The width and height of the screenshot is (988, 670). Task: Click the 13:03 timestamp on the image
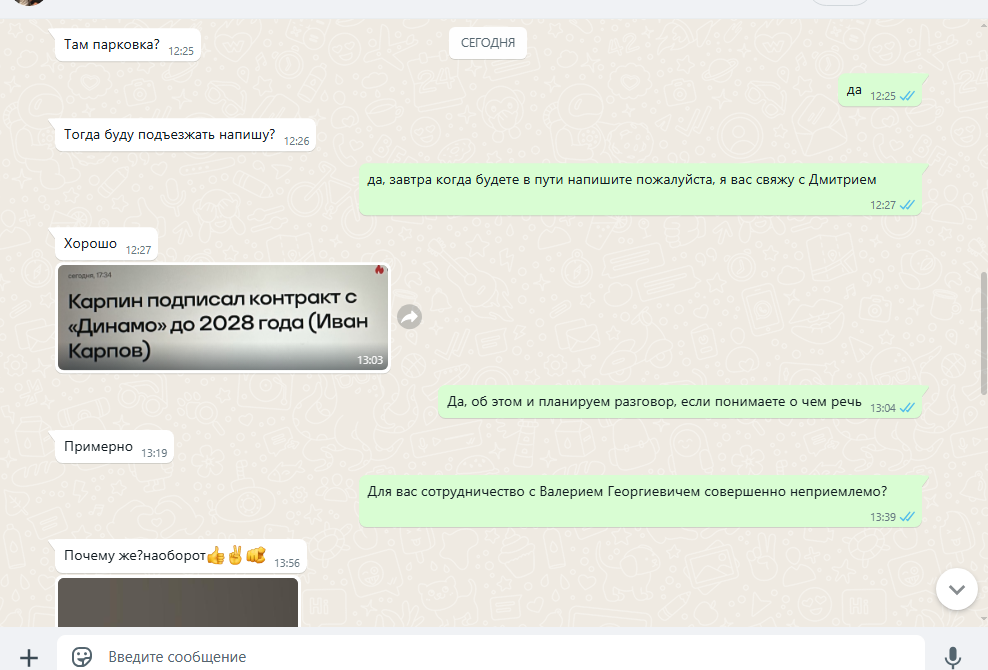tap(370, 360)
